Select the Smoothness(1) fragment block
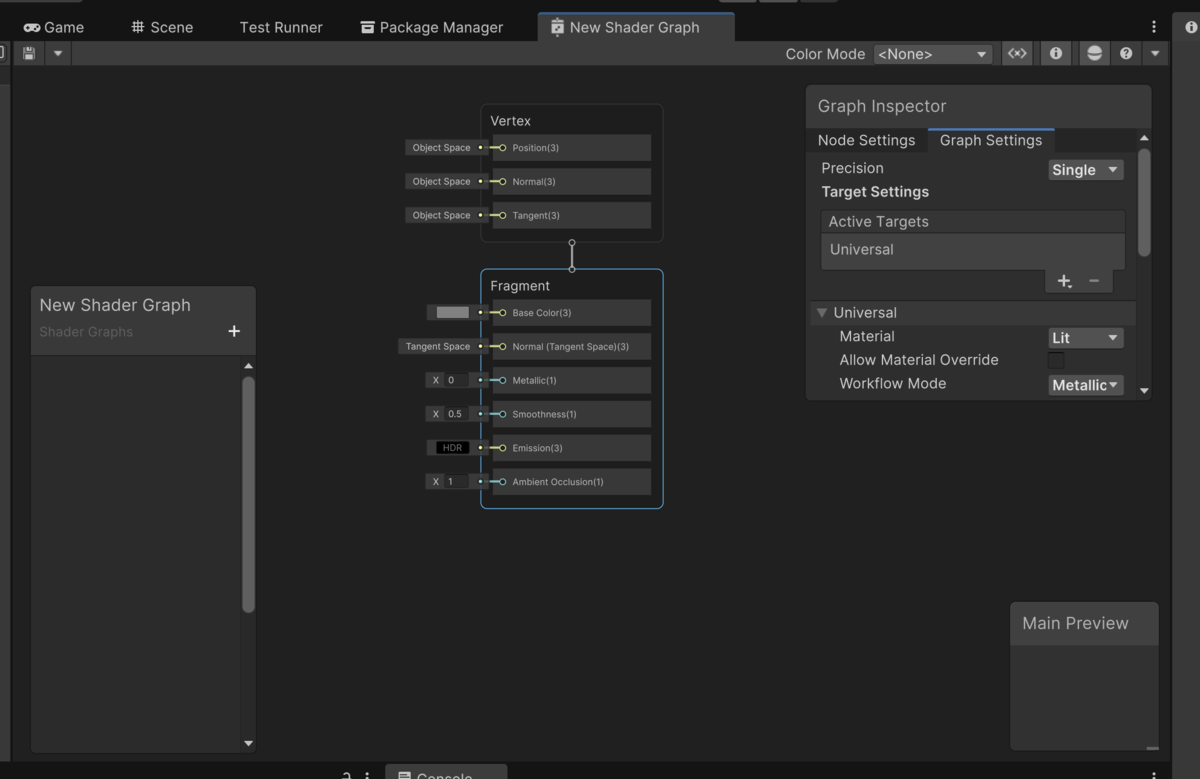 571,414
